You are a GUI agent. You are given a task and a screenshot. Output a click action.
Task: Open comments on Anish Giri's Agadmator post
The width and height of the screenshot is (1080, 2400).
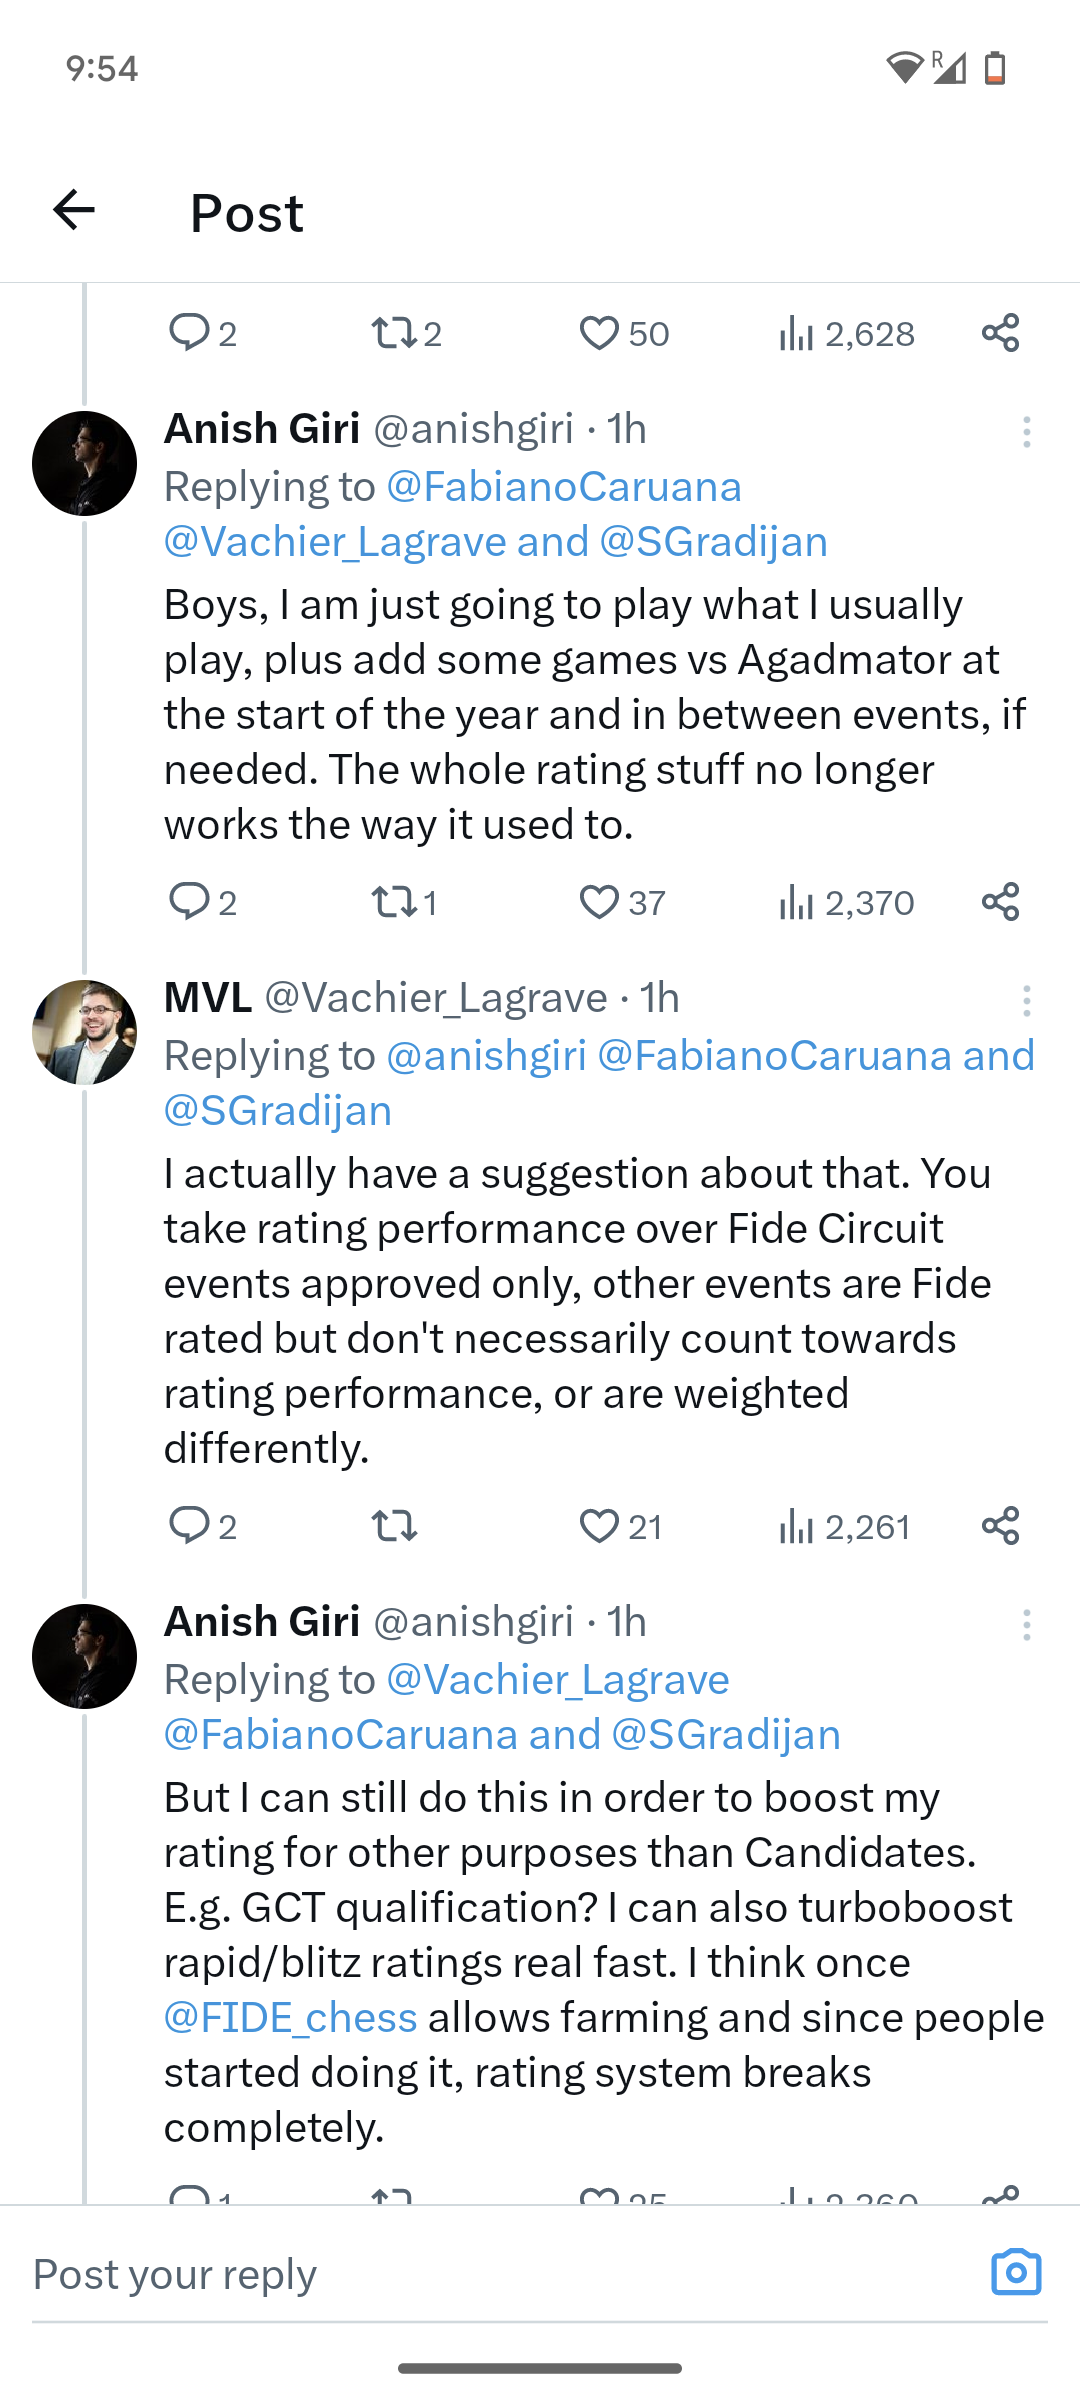pos(189,902)
